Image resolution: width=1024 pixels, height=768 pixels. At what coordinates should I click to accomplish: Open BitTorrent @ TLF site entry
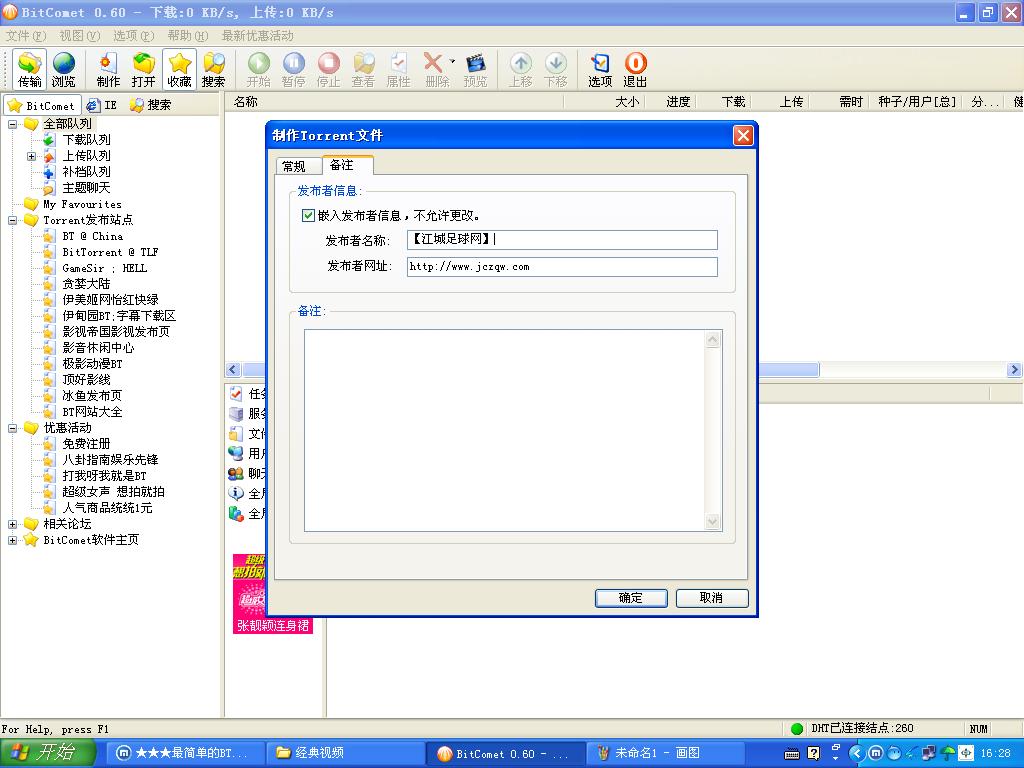(x=110, y=252)
